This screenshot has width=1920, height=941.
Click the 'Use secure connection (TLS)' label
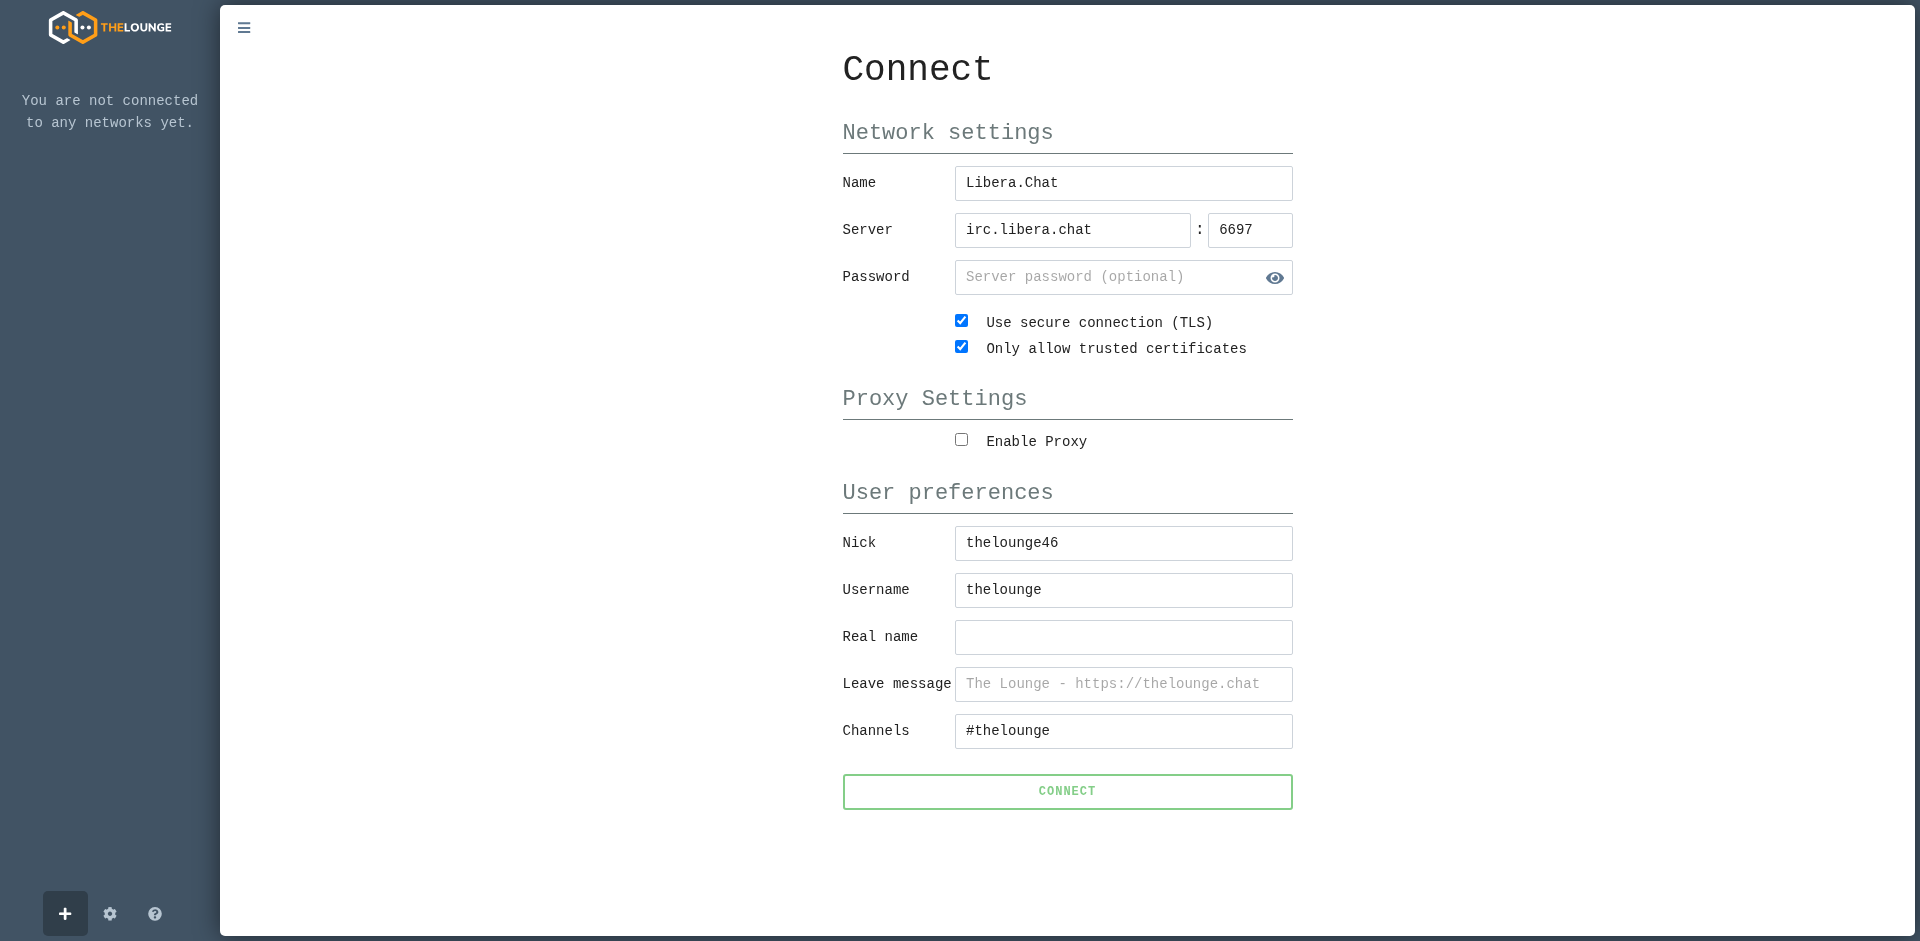[x=1099, y=322]
